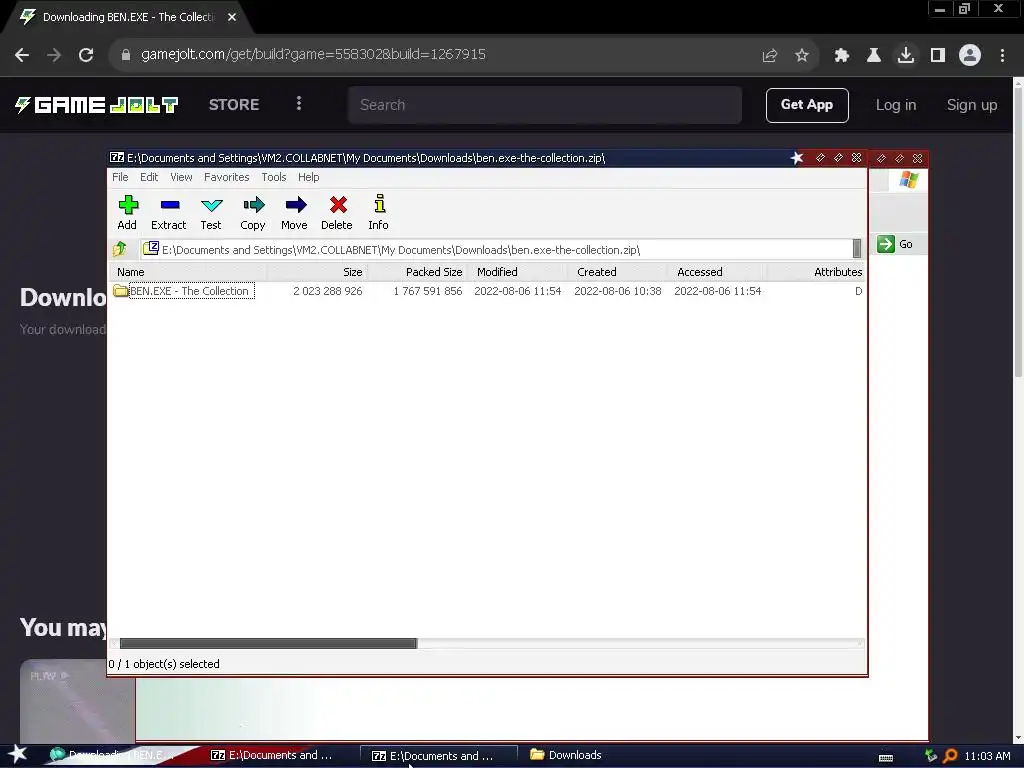
Task: Sort by Name column header
Action: coord(188,272)
